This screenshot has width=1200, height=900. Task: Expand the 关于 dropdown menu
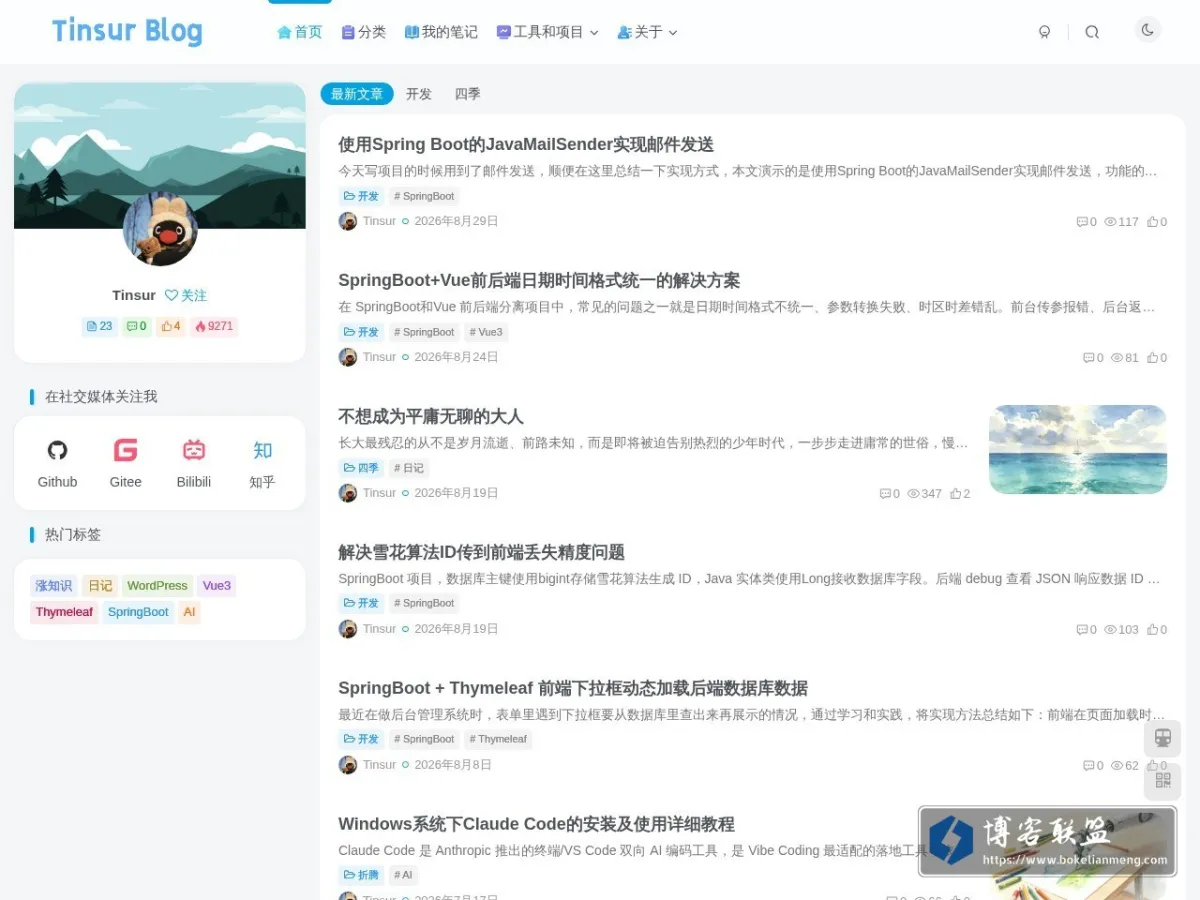(648, 32)
